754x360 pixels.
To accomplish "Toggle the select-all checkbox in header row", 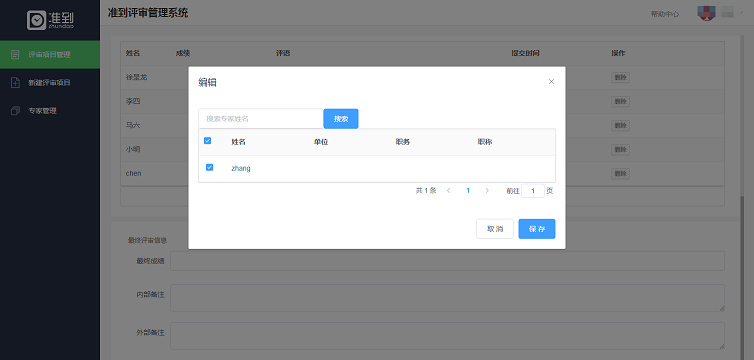I will click(208, 141).
